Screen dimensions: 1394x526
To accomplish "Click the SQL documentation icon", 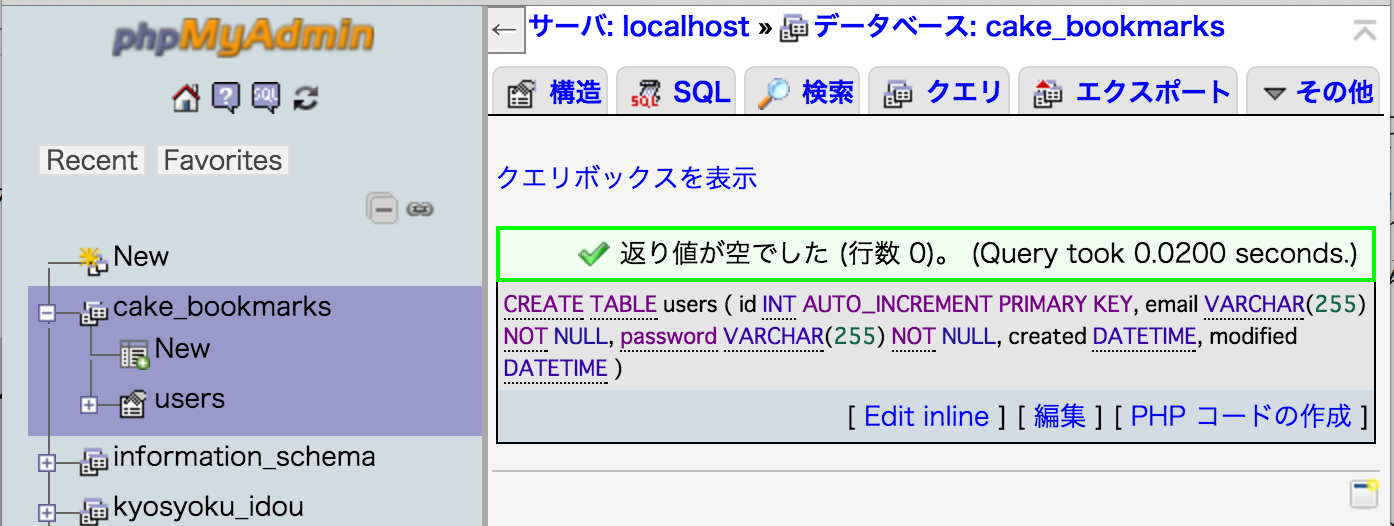I will pos(266,97).
